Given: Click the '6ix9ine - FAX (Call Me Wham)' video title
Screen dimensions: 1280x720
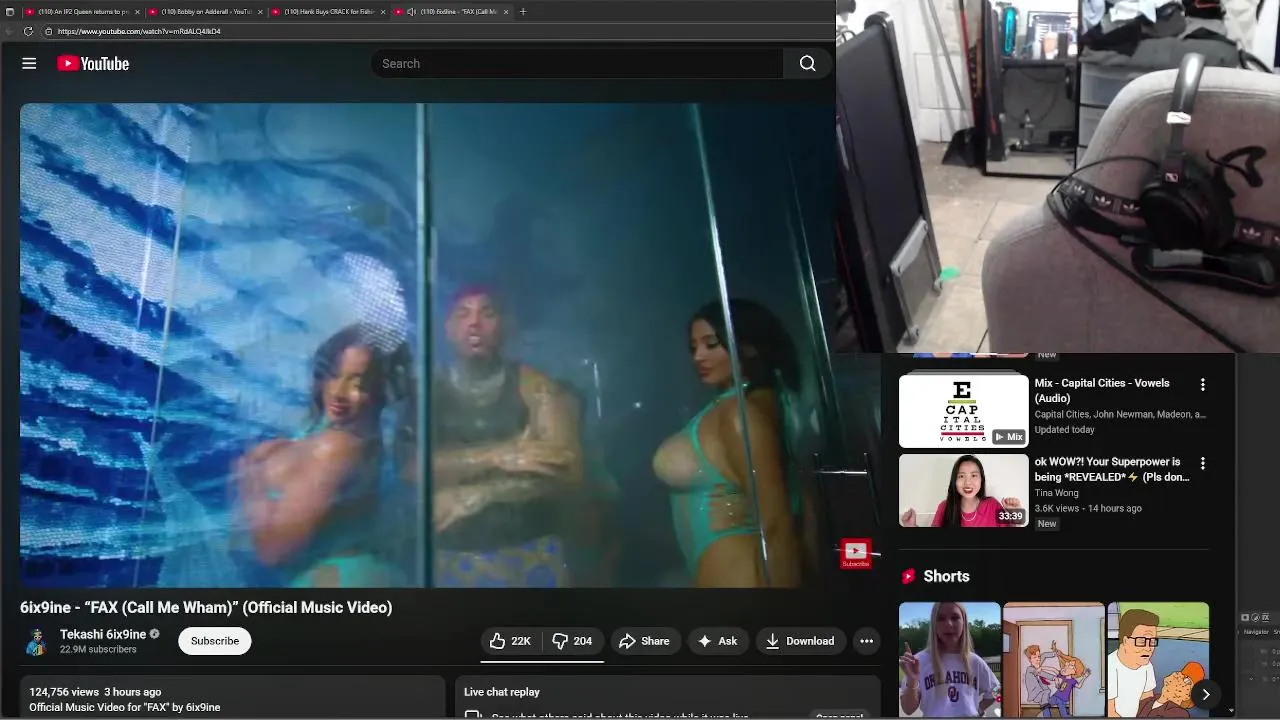Looking at the screenshot, I should [206, 607].
